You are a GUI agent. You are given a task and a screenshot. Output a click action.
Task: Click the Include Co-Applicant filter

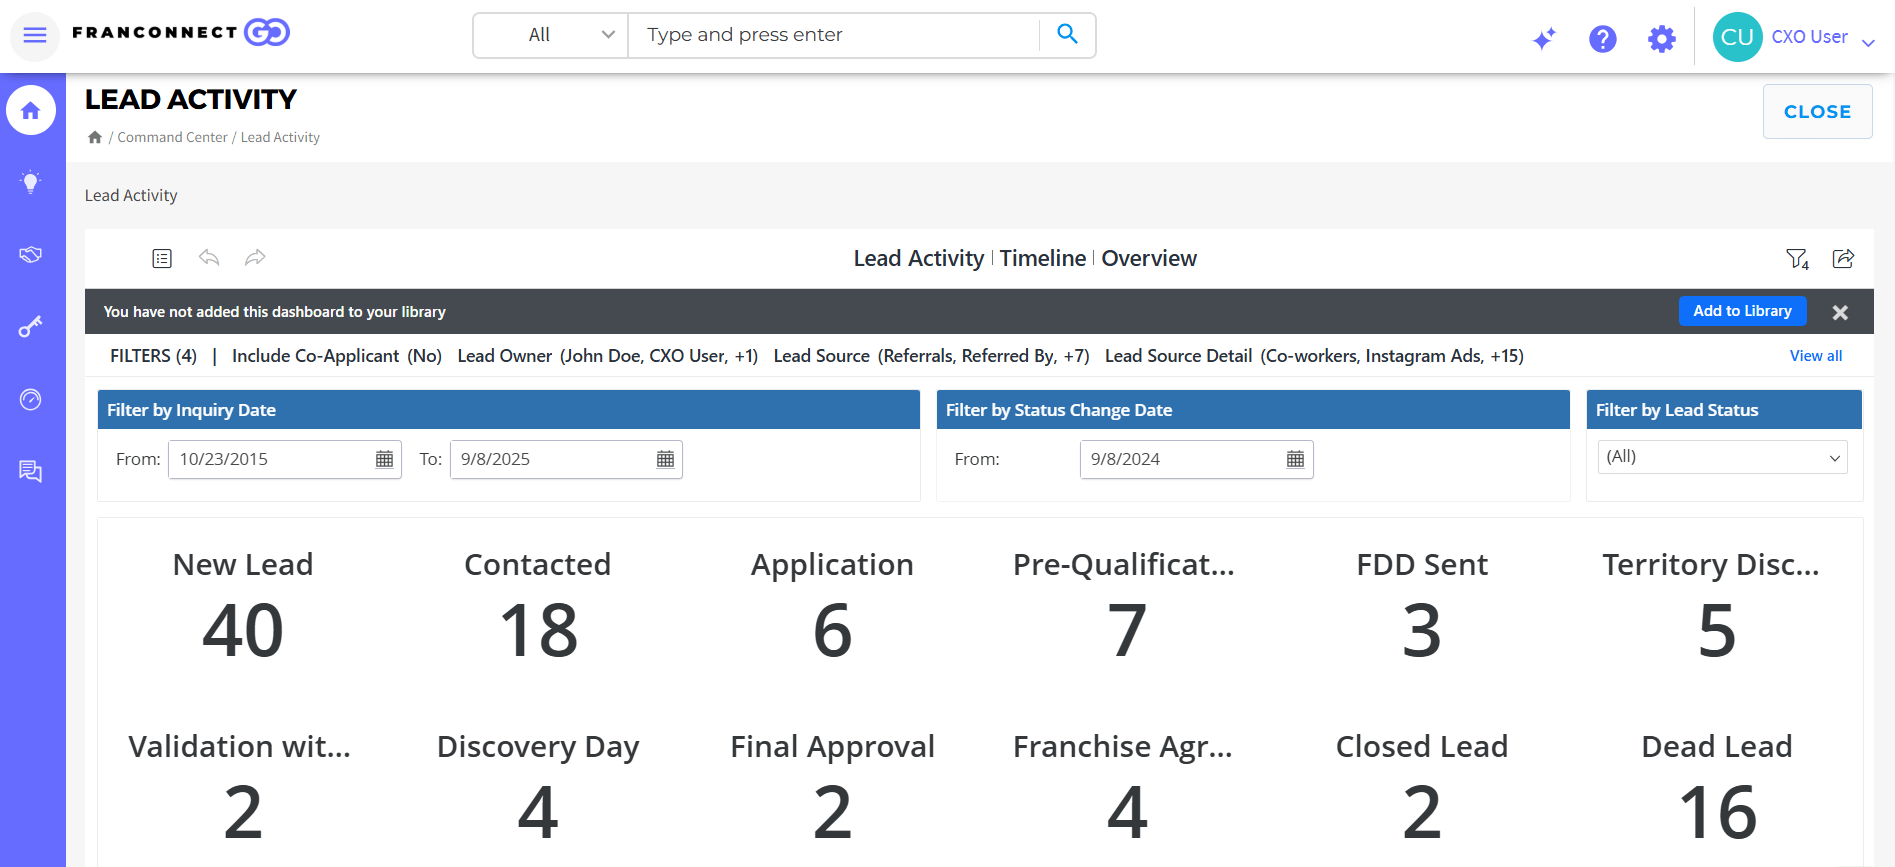(337, 356)
